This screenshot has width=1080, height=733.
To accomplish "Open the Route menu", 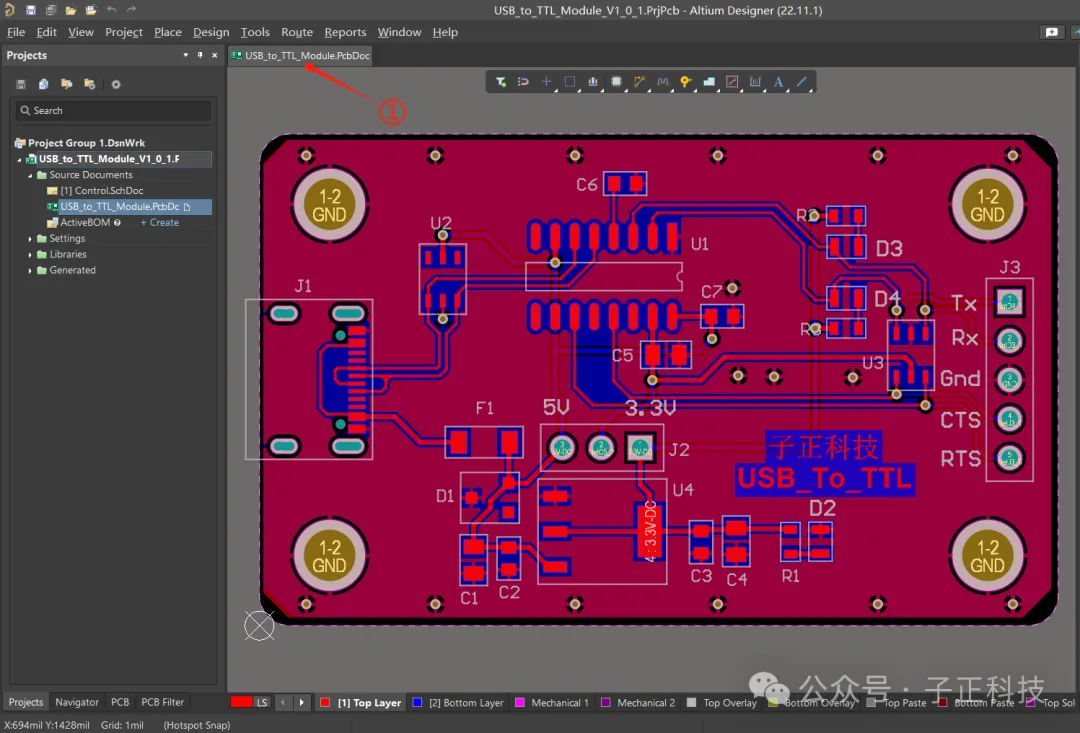I will 296,32.
